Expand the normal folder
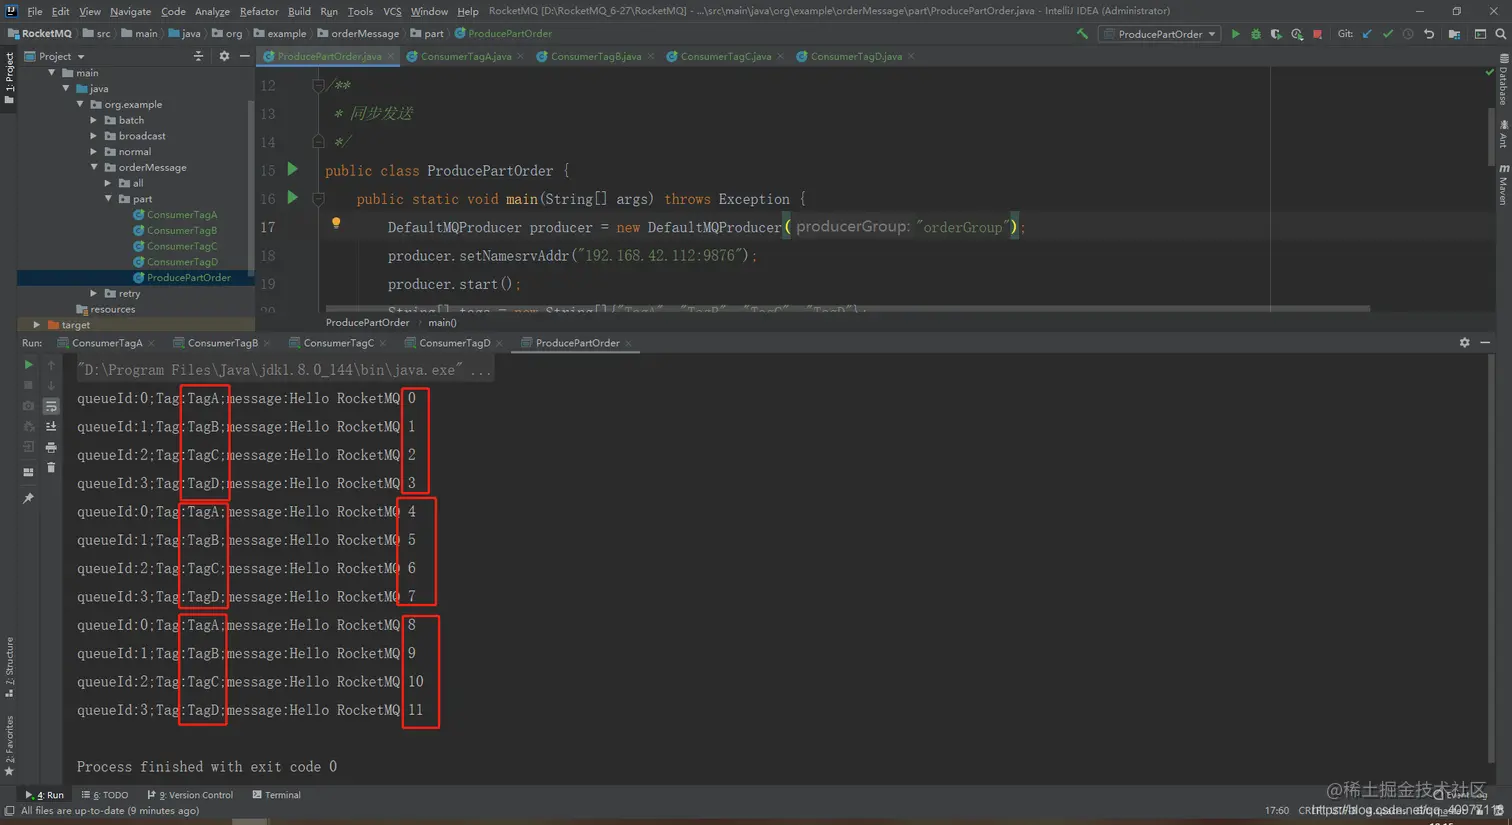 pos(95,152)
